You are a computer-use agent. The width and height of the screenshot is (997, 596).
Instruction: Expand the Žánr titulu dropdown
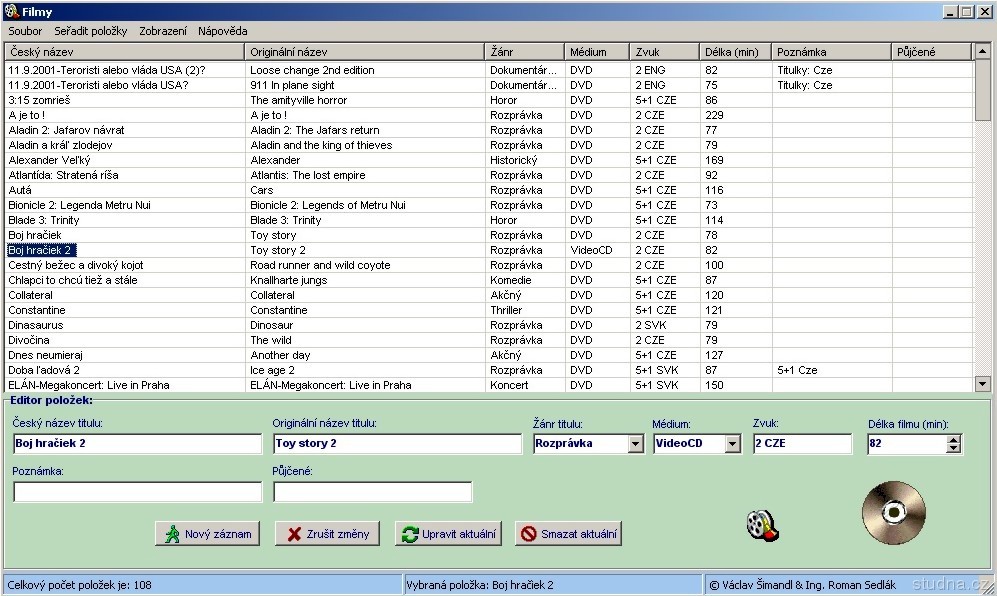[635, 444]
